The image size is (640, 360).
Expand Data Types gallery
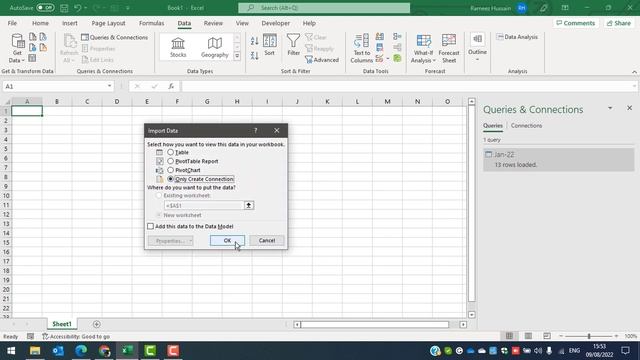pos(237,56)
